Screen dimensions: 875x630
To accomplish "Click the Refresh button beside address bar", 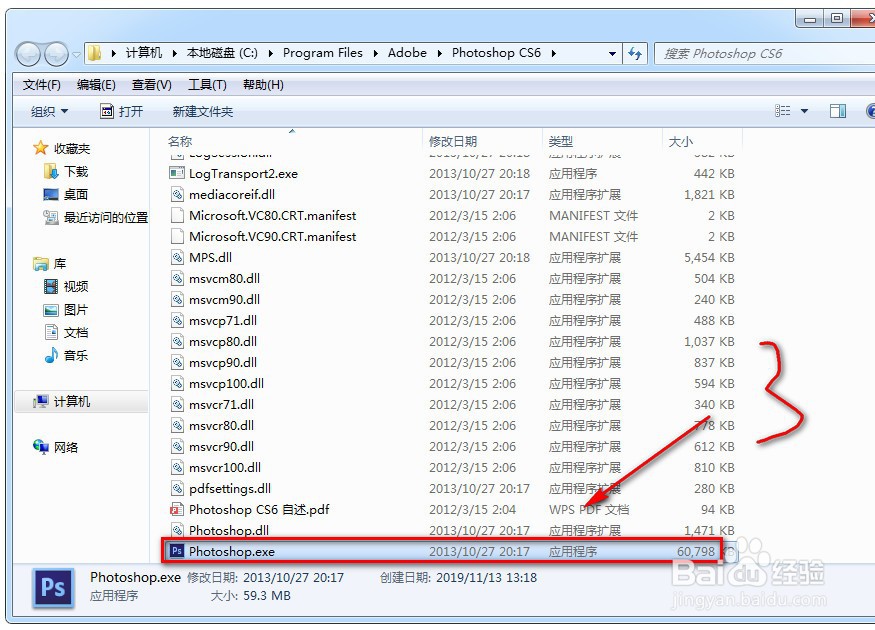I will pyautogui.click(x=635, y=54).
